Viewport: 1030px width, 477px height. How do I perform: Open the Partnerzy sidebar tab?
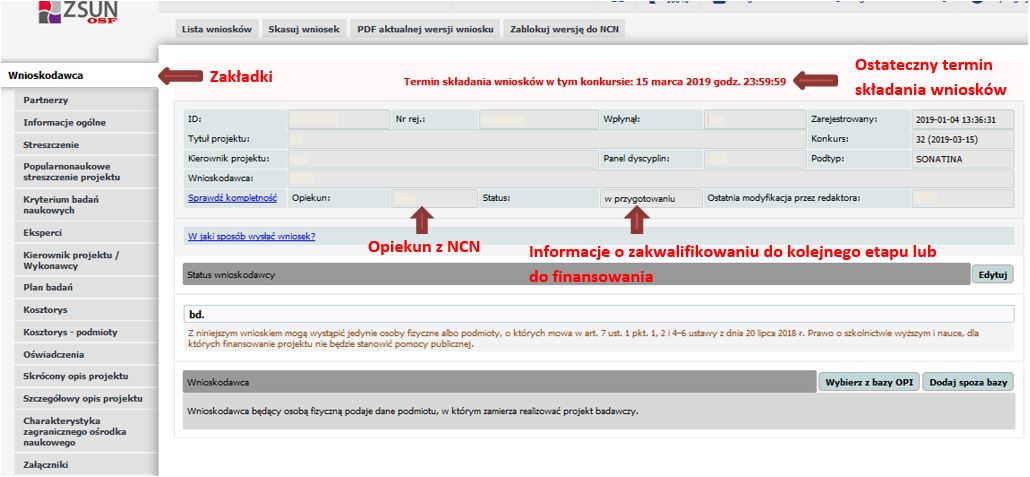pos(86,101)
